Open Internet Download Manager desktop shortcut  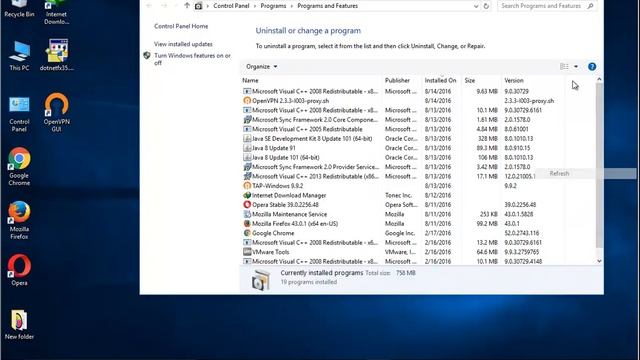(x=56, y=12)
